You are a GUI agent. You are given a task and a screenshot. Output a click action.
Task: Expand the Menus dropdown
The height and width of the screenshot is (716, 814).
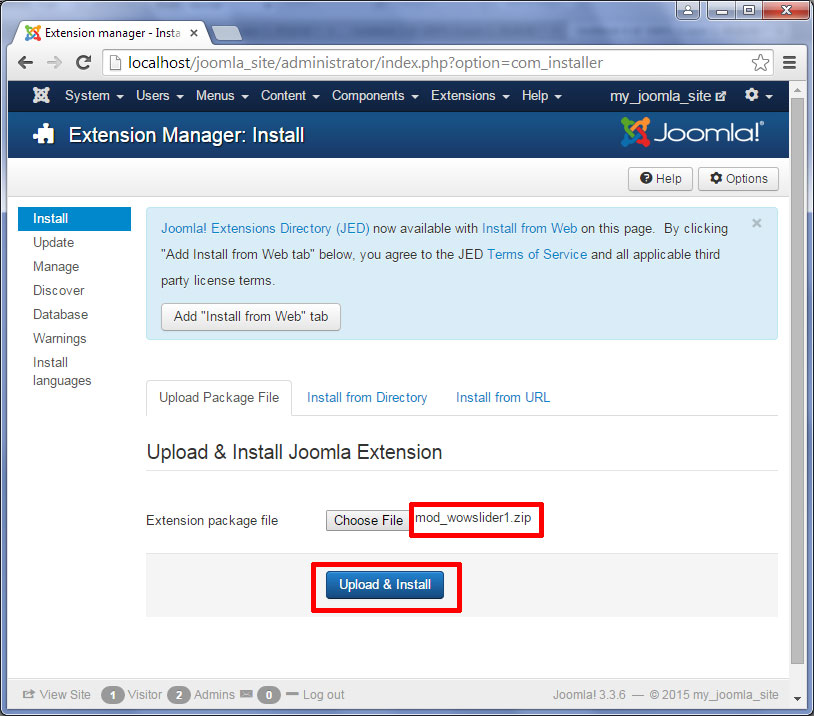[222, 96]
